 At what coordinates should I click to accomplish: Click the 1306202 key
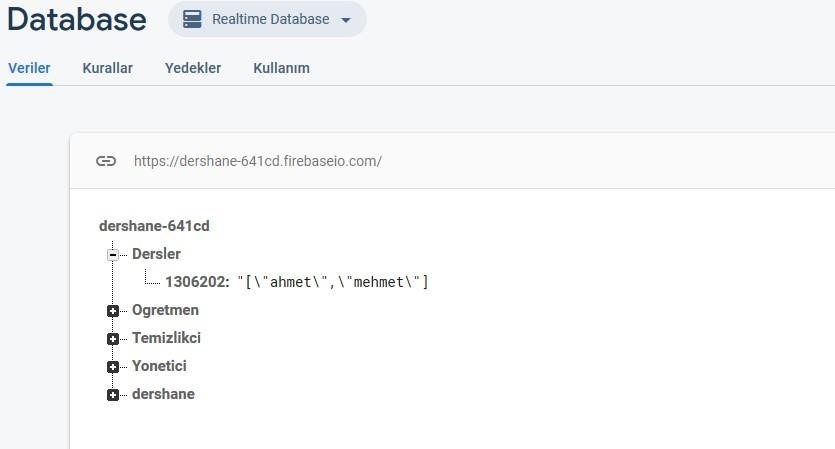195,282
